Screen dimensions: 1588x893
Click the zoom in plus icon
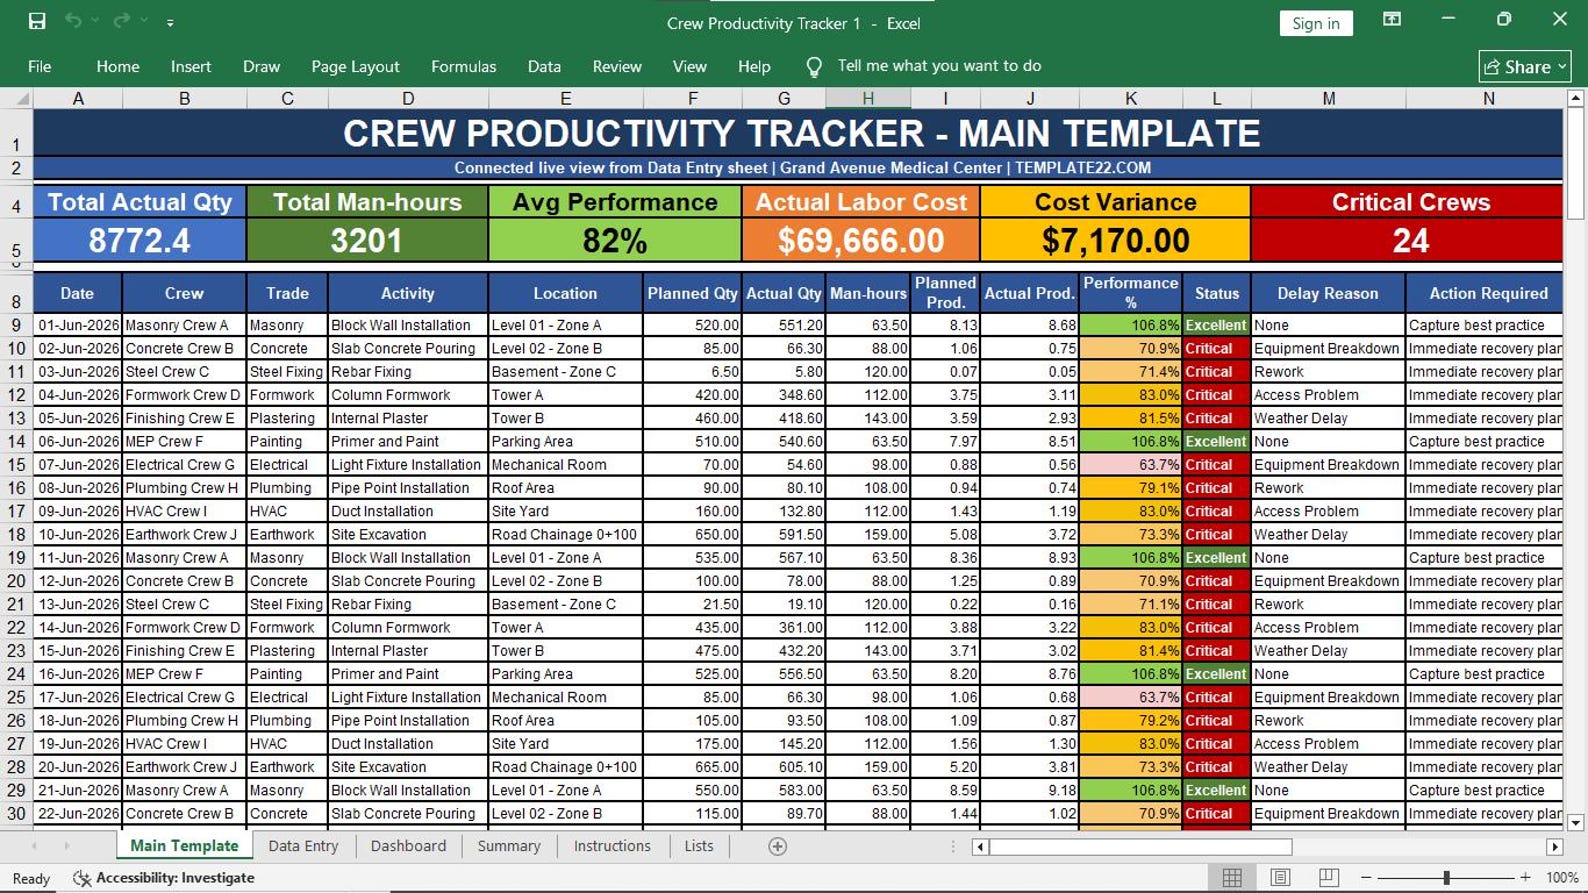[1525, 878]
